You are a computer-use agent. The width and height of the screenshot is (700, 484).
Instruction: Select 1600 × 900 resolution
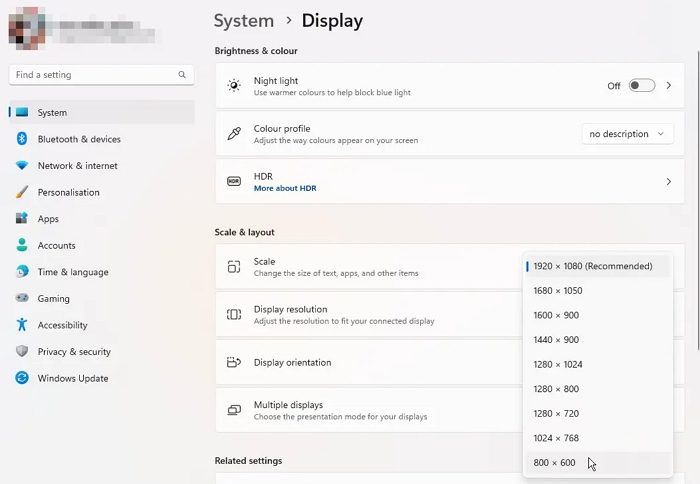597,315
